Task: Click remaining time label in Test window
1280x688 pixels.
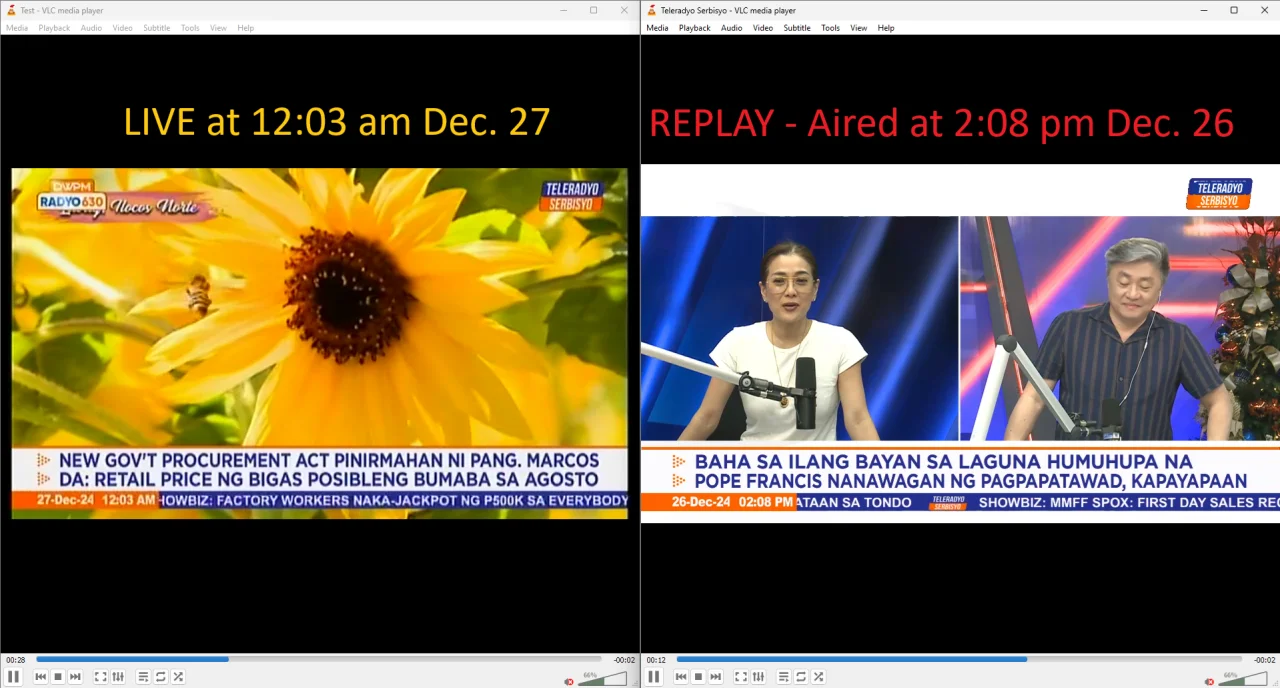Action: (624, 660)
